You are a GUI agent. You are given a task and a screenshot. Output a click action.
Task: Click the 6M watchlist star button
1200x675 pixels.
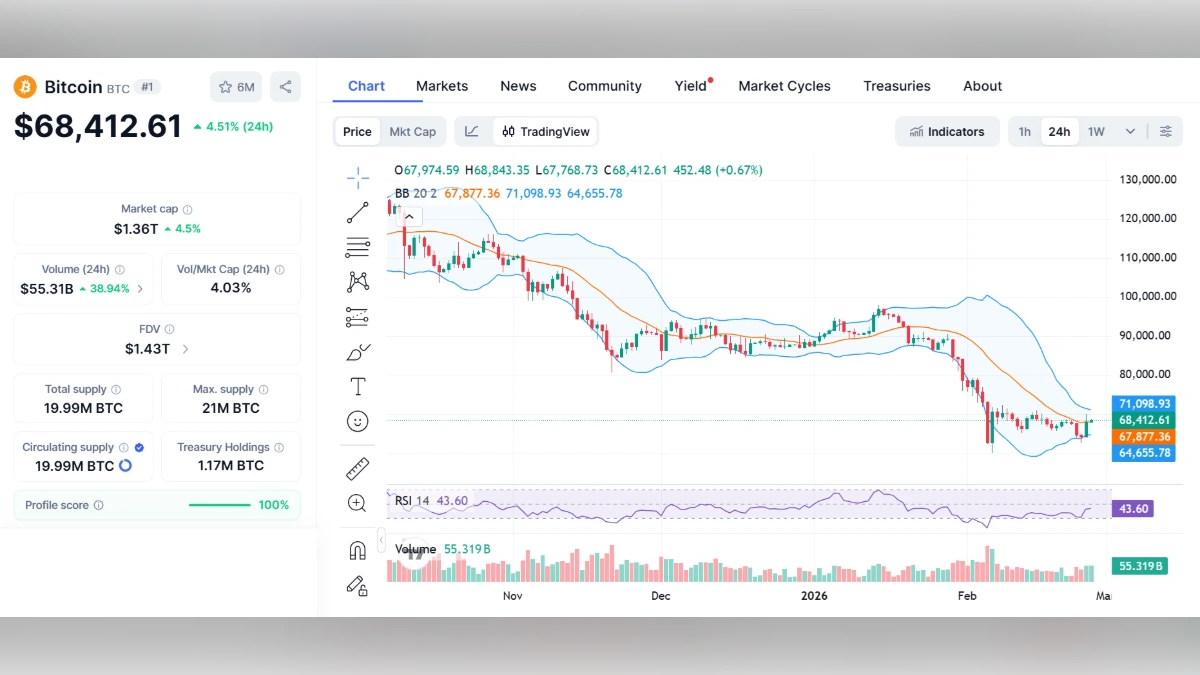236,87
